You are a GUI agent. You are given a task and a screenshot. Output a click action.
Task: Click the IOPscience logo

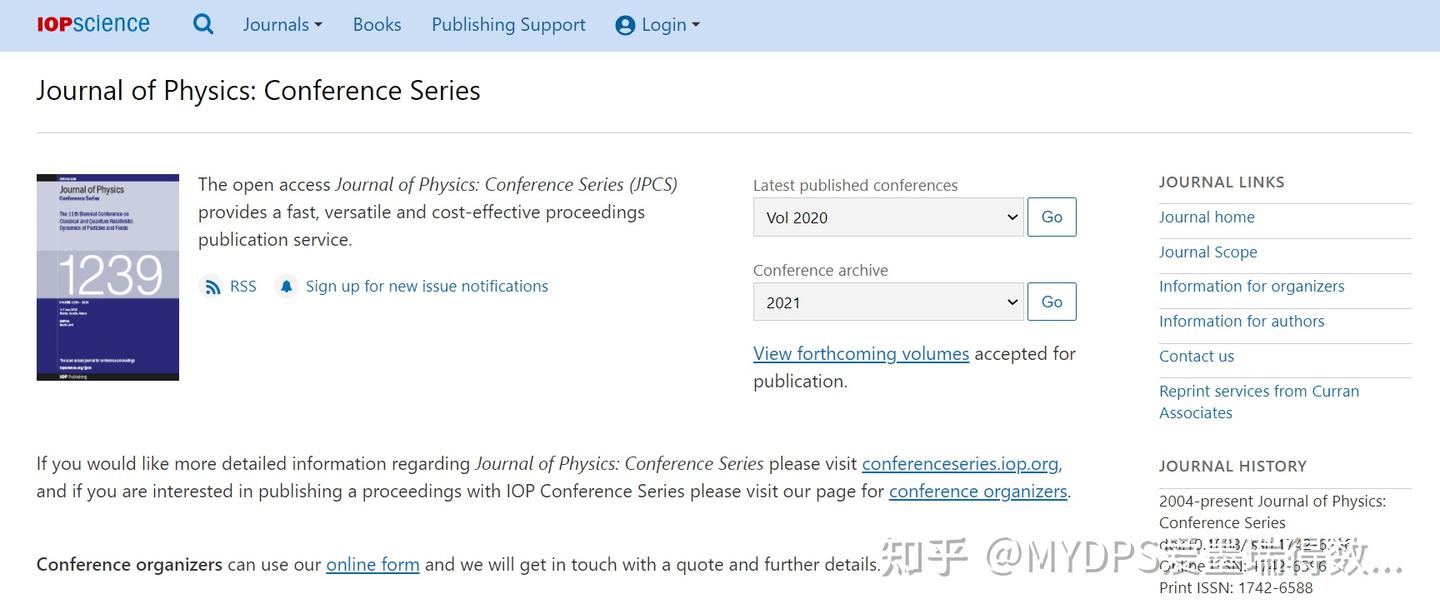click(92, 23)
